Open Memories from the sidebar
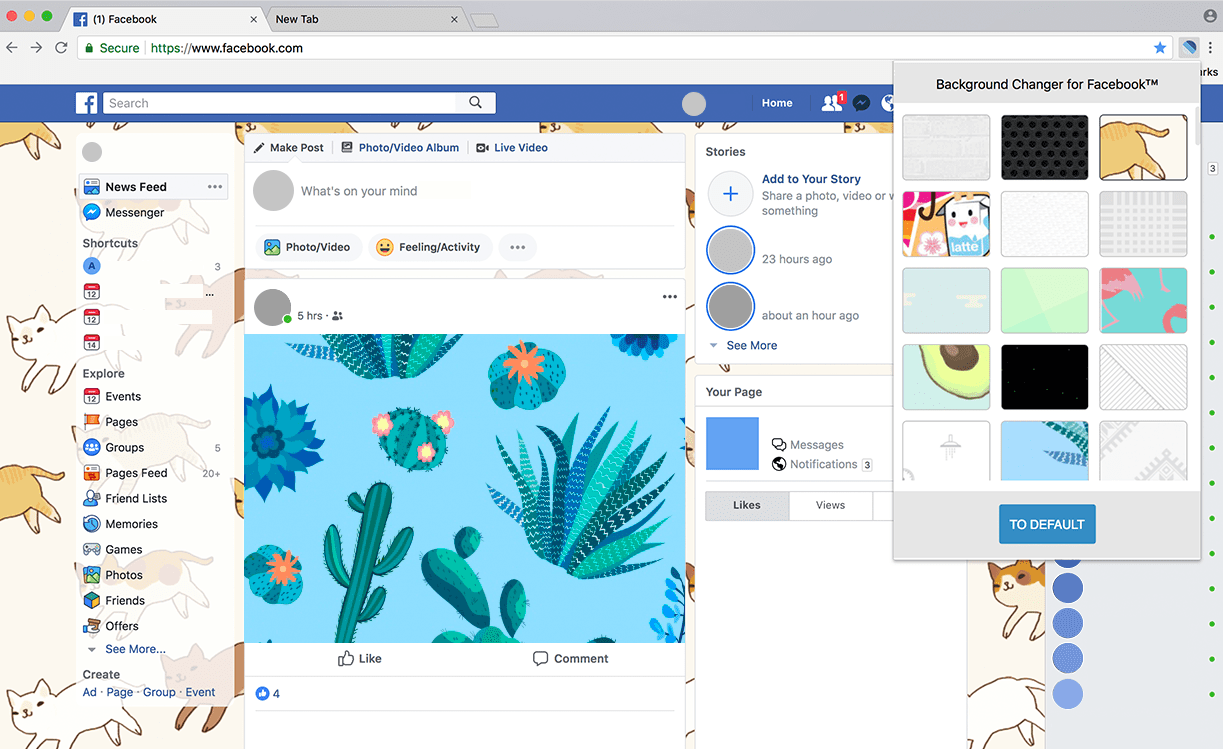The width and height of the screenshot is (1223, 749). coord(131,523)
